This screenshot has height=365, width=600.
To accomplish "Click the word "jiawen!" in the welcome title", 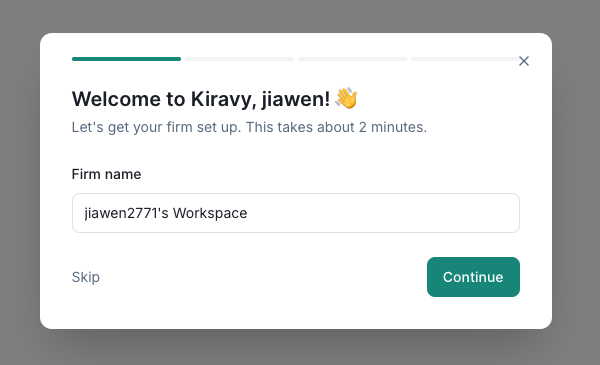I will click(x=296, y=99).
